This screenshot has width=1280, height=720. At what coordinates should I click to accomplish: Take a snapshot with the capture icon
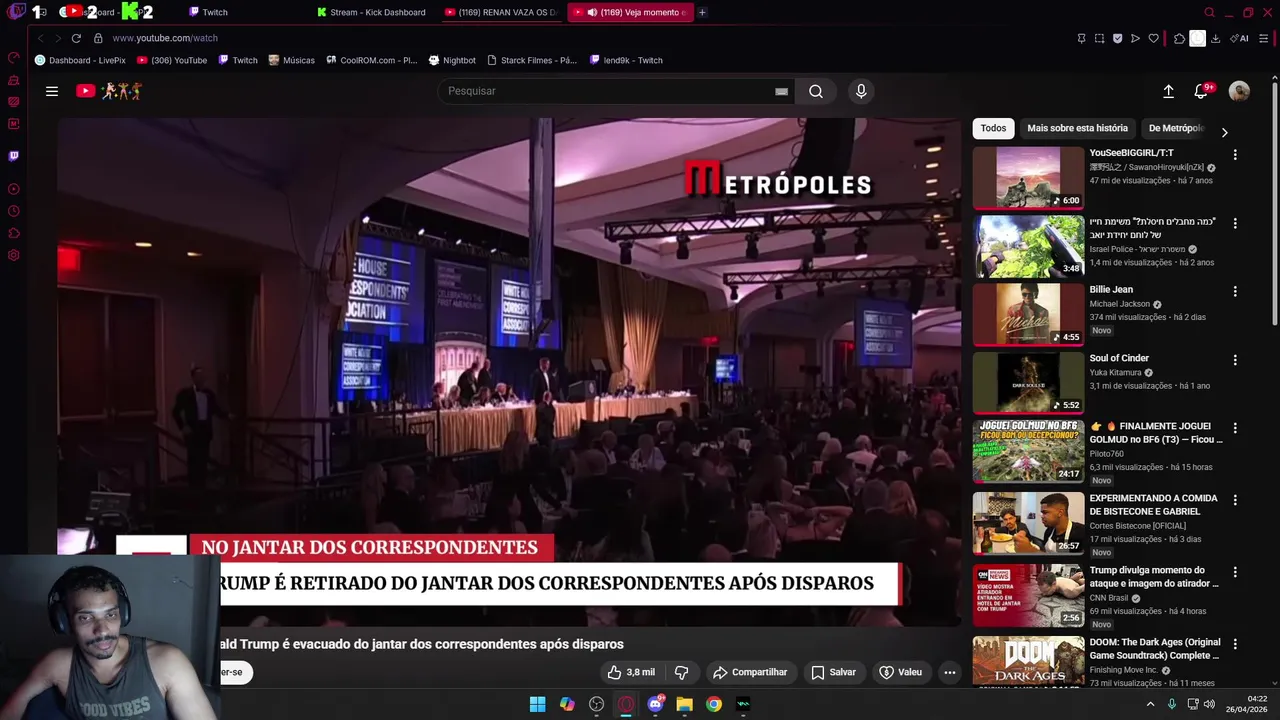tap(1099, 38)
